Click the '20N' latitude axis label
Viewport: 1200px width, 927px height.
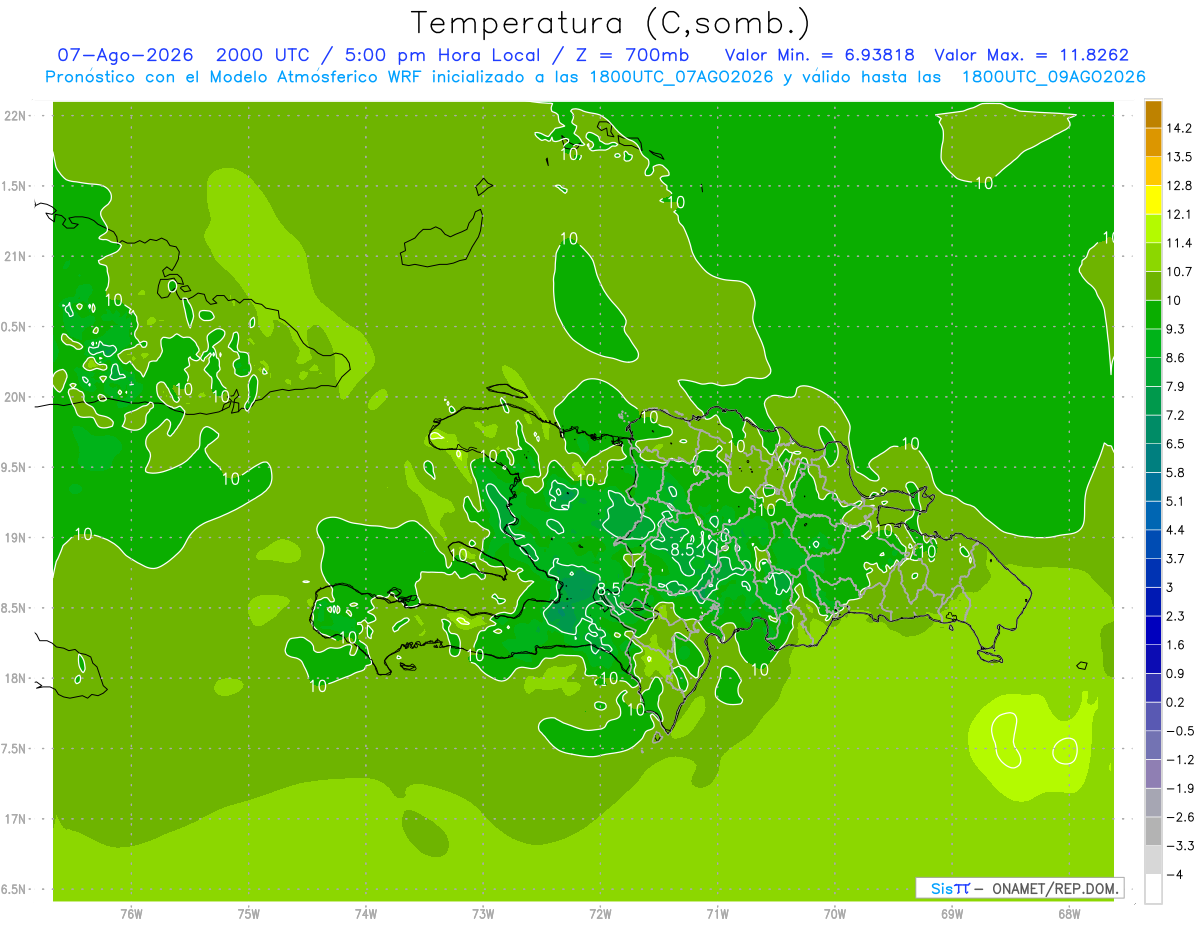(16, 397)
